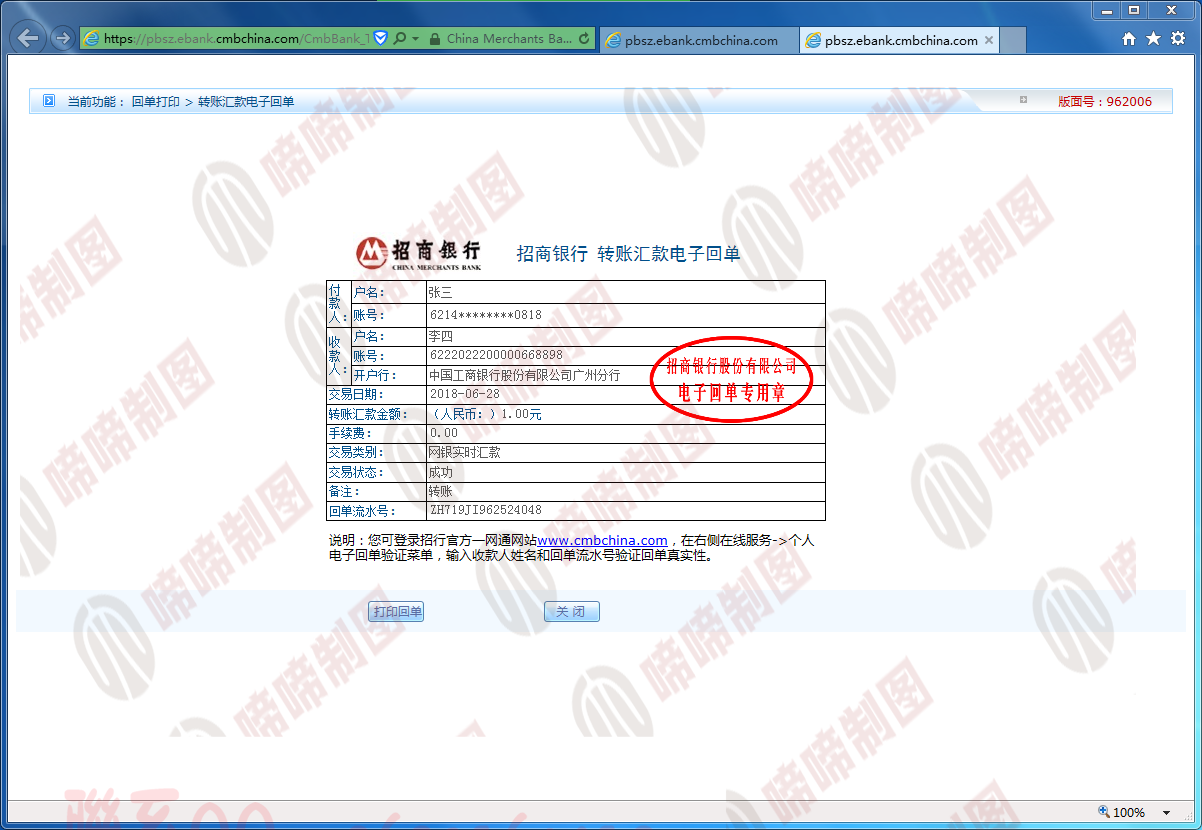This screenshot has height=830, width=1202.
Task: Click the padlock security icon
Action: pyautogui.click(x=434, y=40)
